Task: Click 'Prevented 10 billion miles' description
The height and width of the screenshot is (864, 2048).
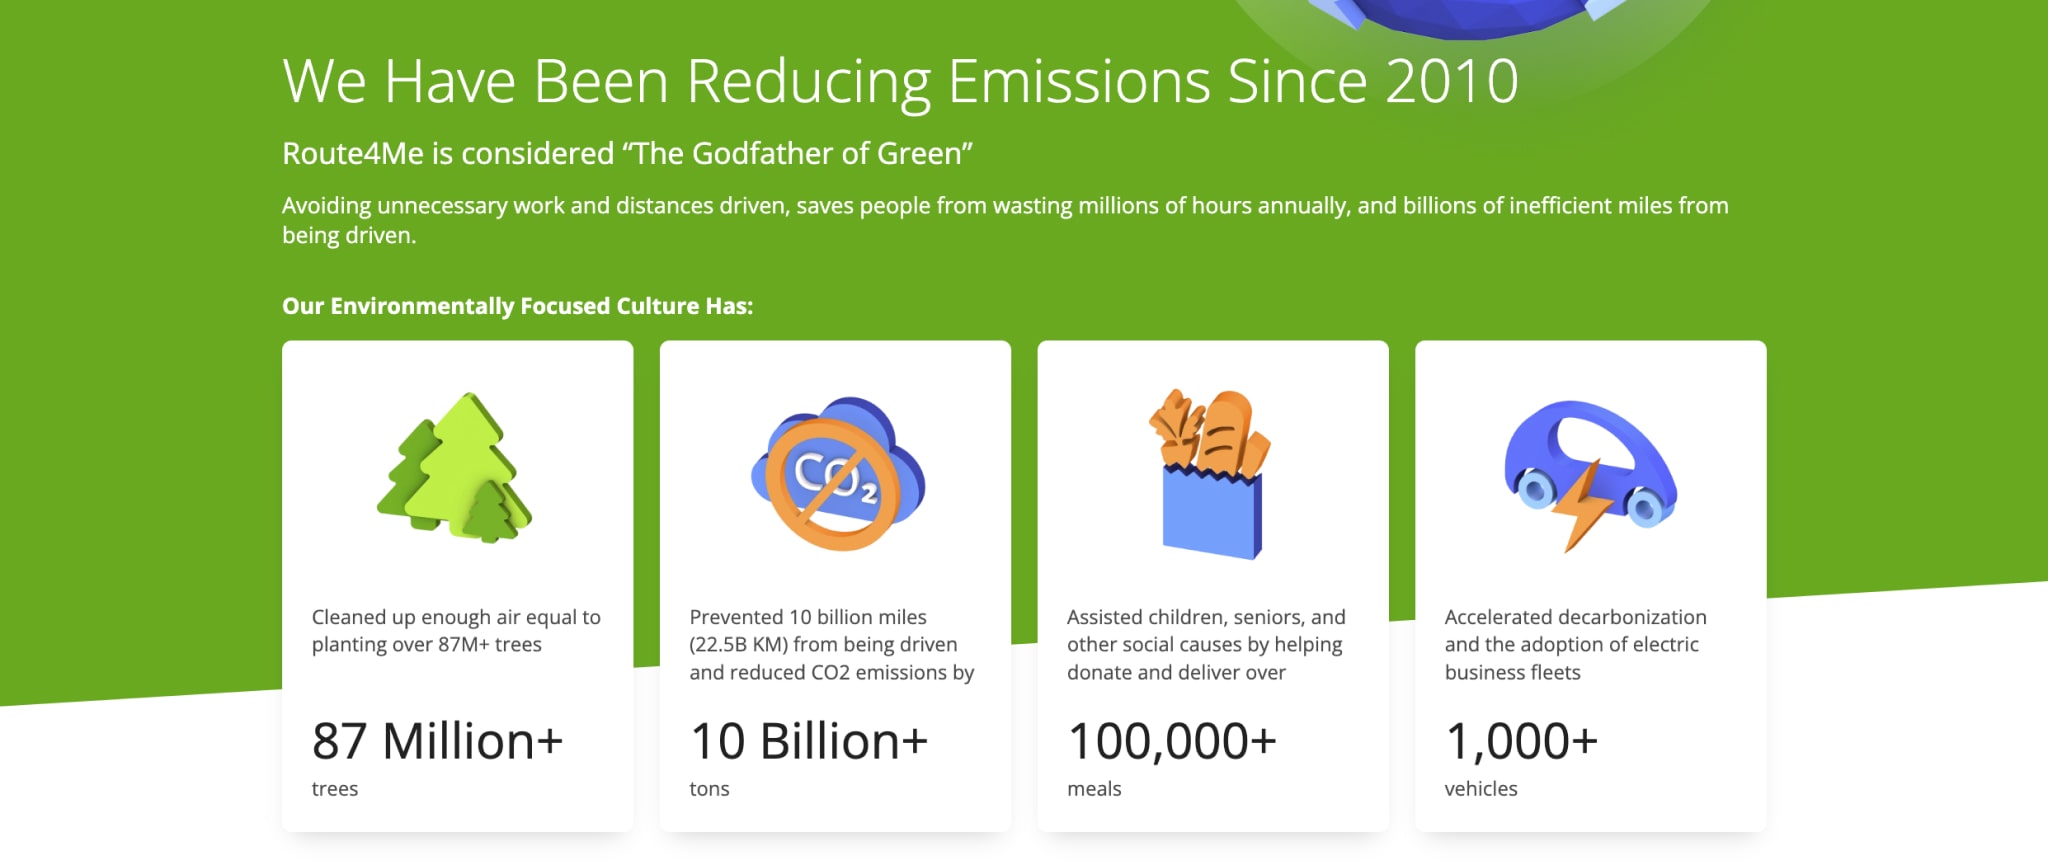Action: [831, 645]
